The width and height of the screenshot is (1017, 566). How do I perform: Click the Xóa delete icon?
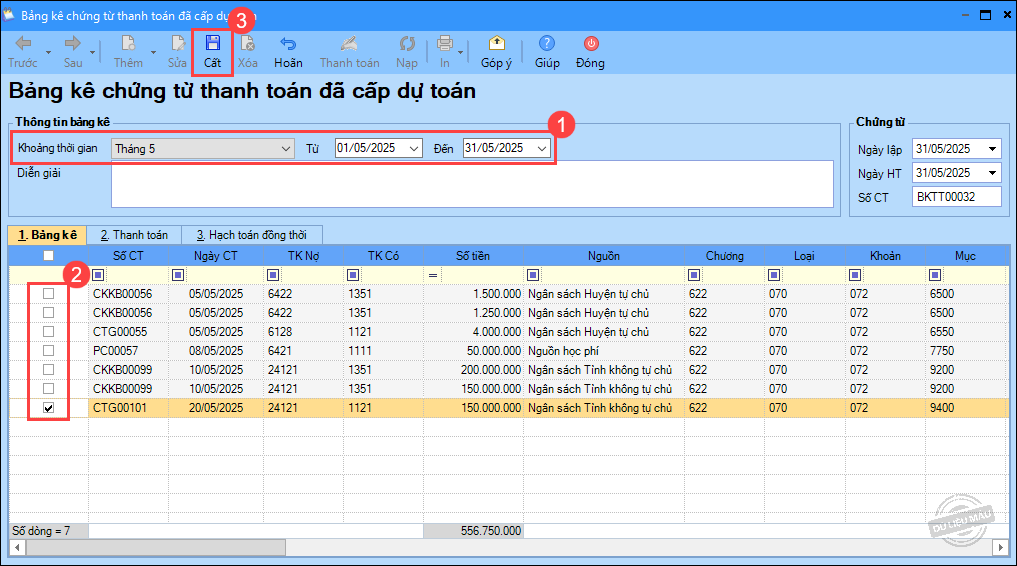tap(247, 45)
